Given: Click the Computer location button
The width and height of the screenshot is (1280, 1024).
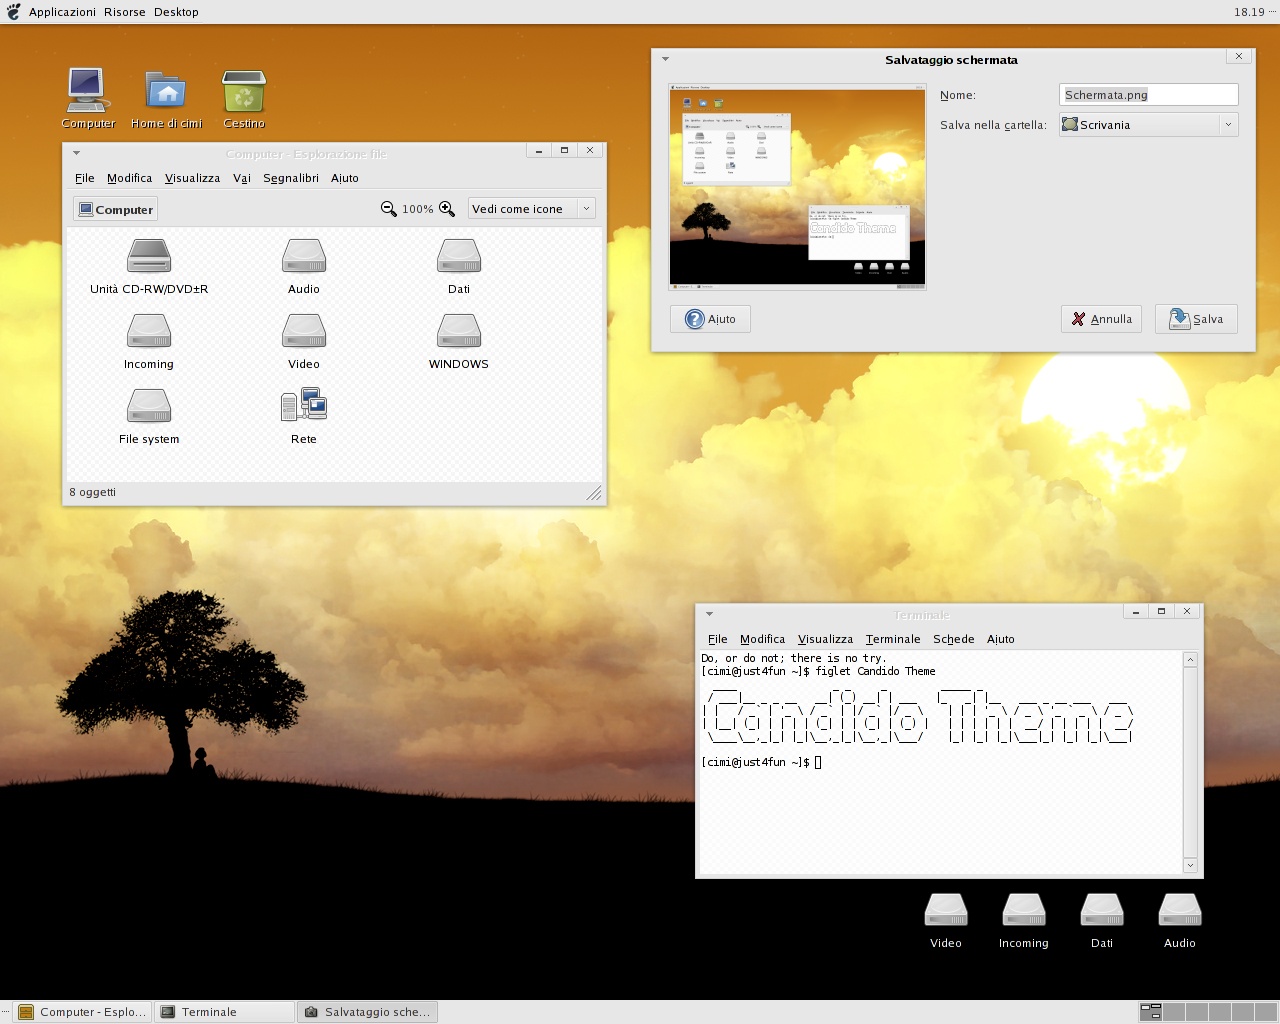Looking at the screenshot, I should tap(115, 209).
